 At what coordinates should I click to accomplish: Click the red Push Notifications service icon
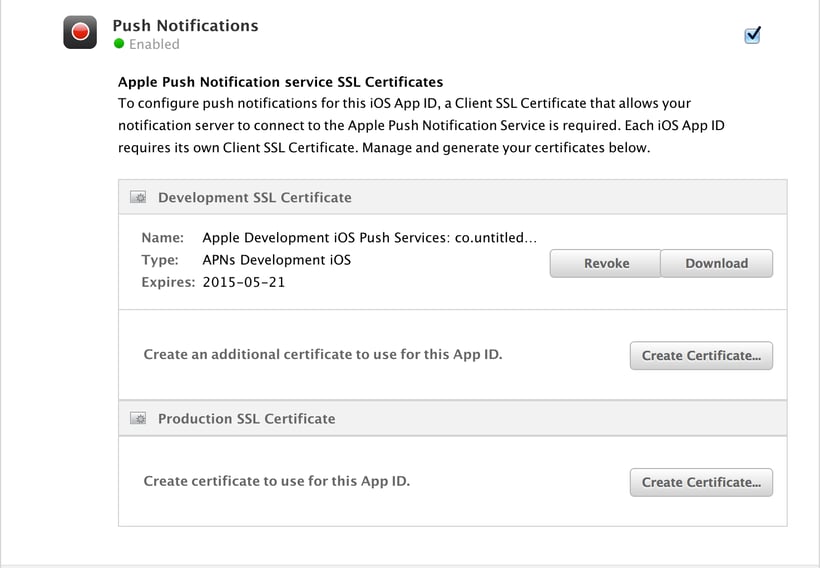(80, 33)
